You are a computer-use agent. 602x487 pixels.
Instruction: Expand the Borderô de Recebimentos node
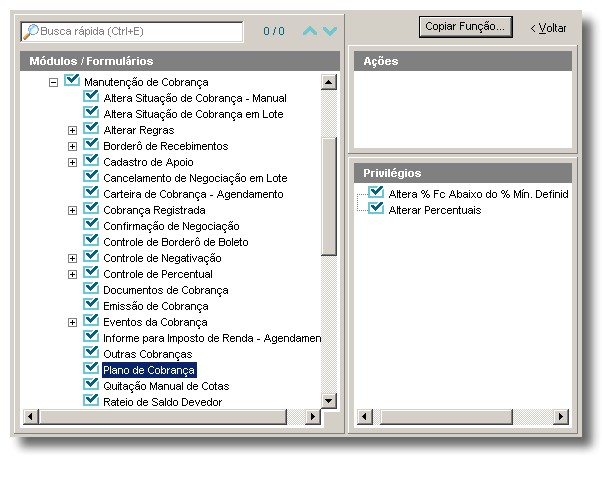tap(72, 146)
